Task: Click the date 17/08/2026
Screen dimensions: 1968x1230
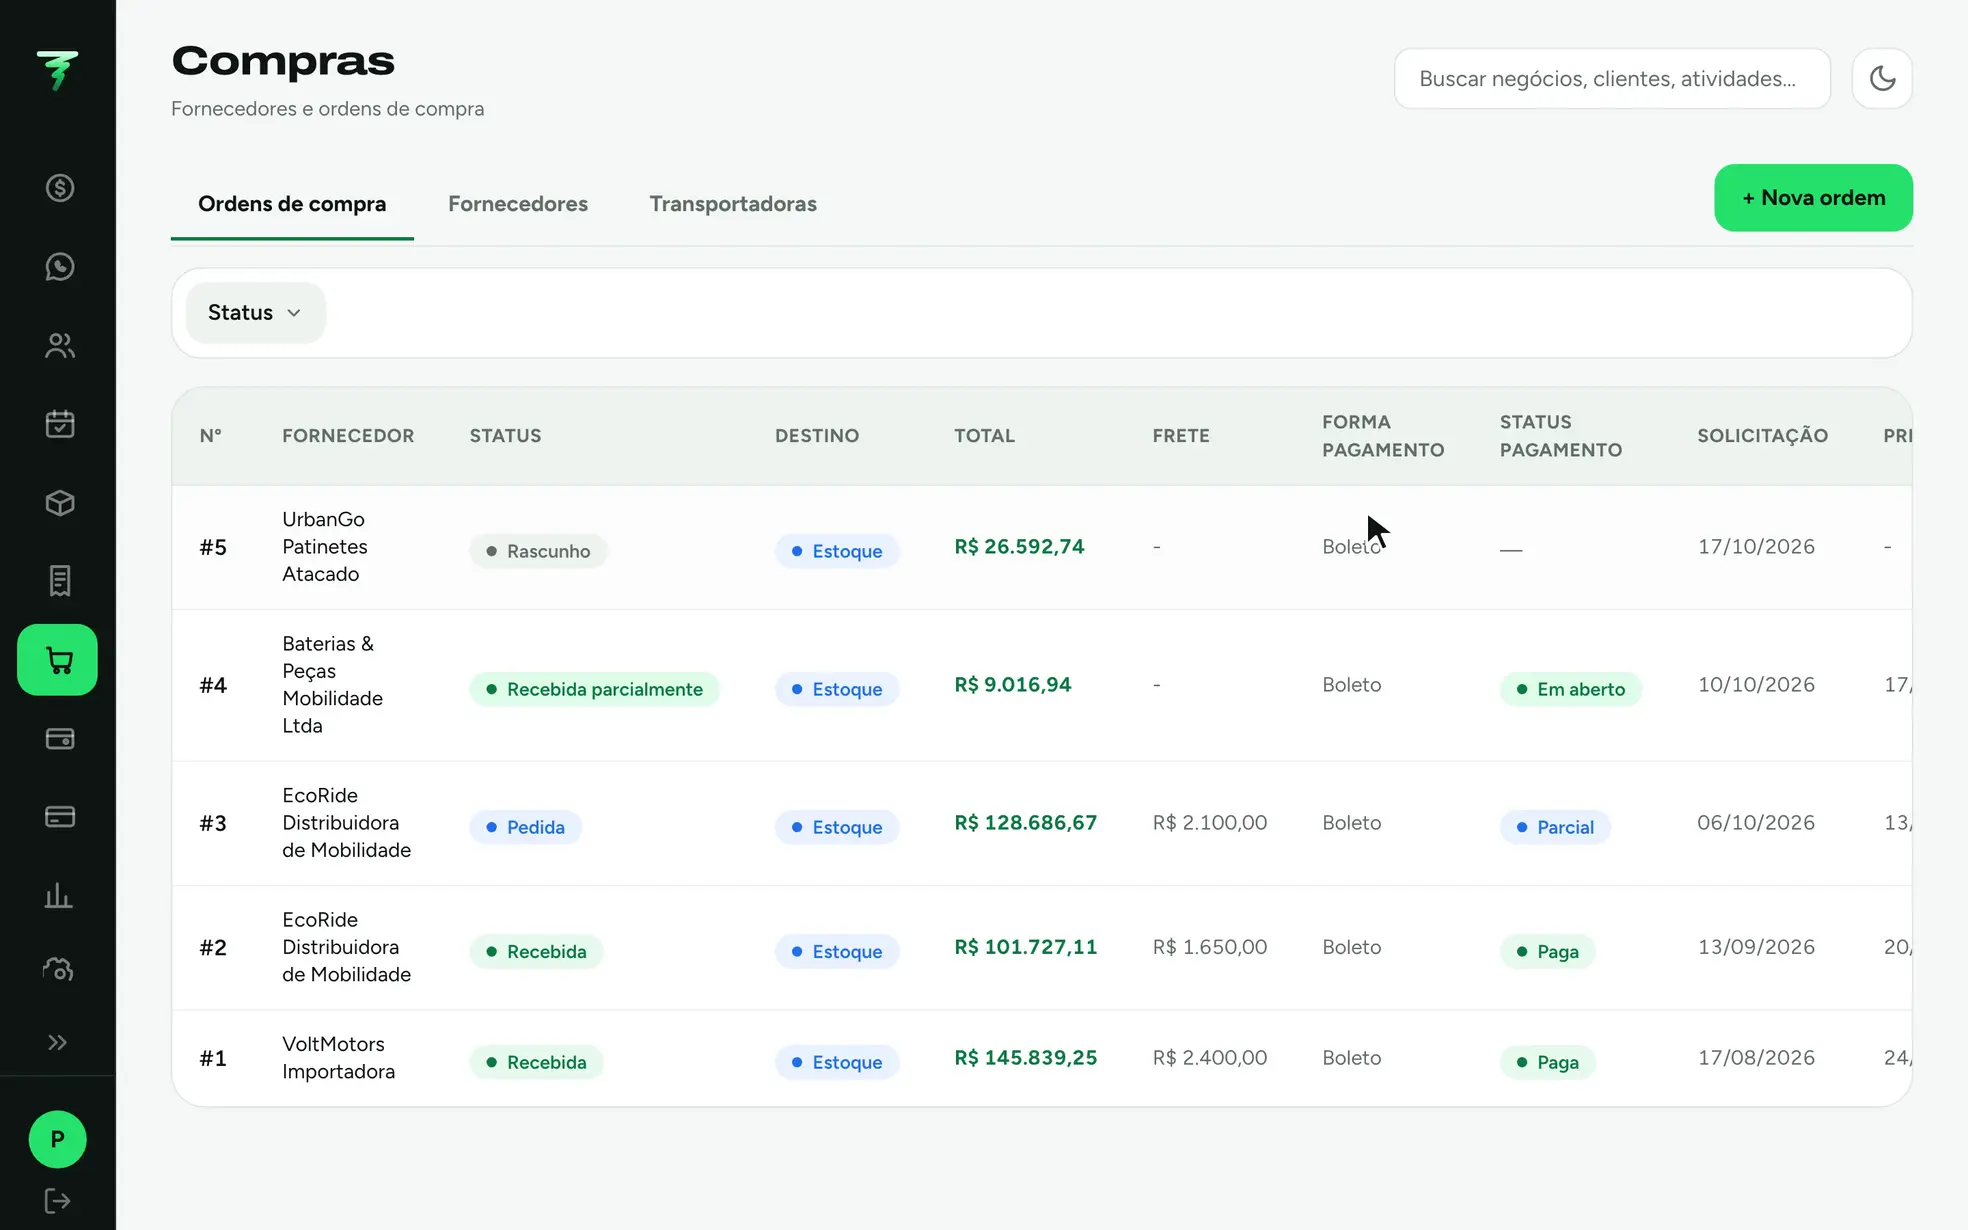Action: 1756,1058
